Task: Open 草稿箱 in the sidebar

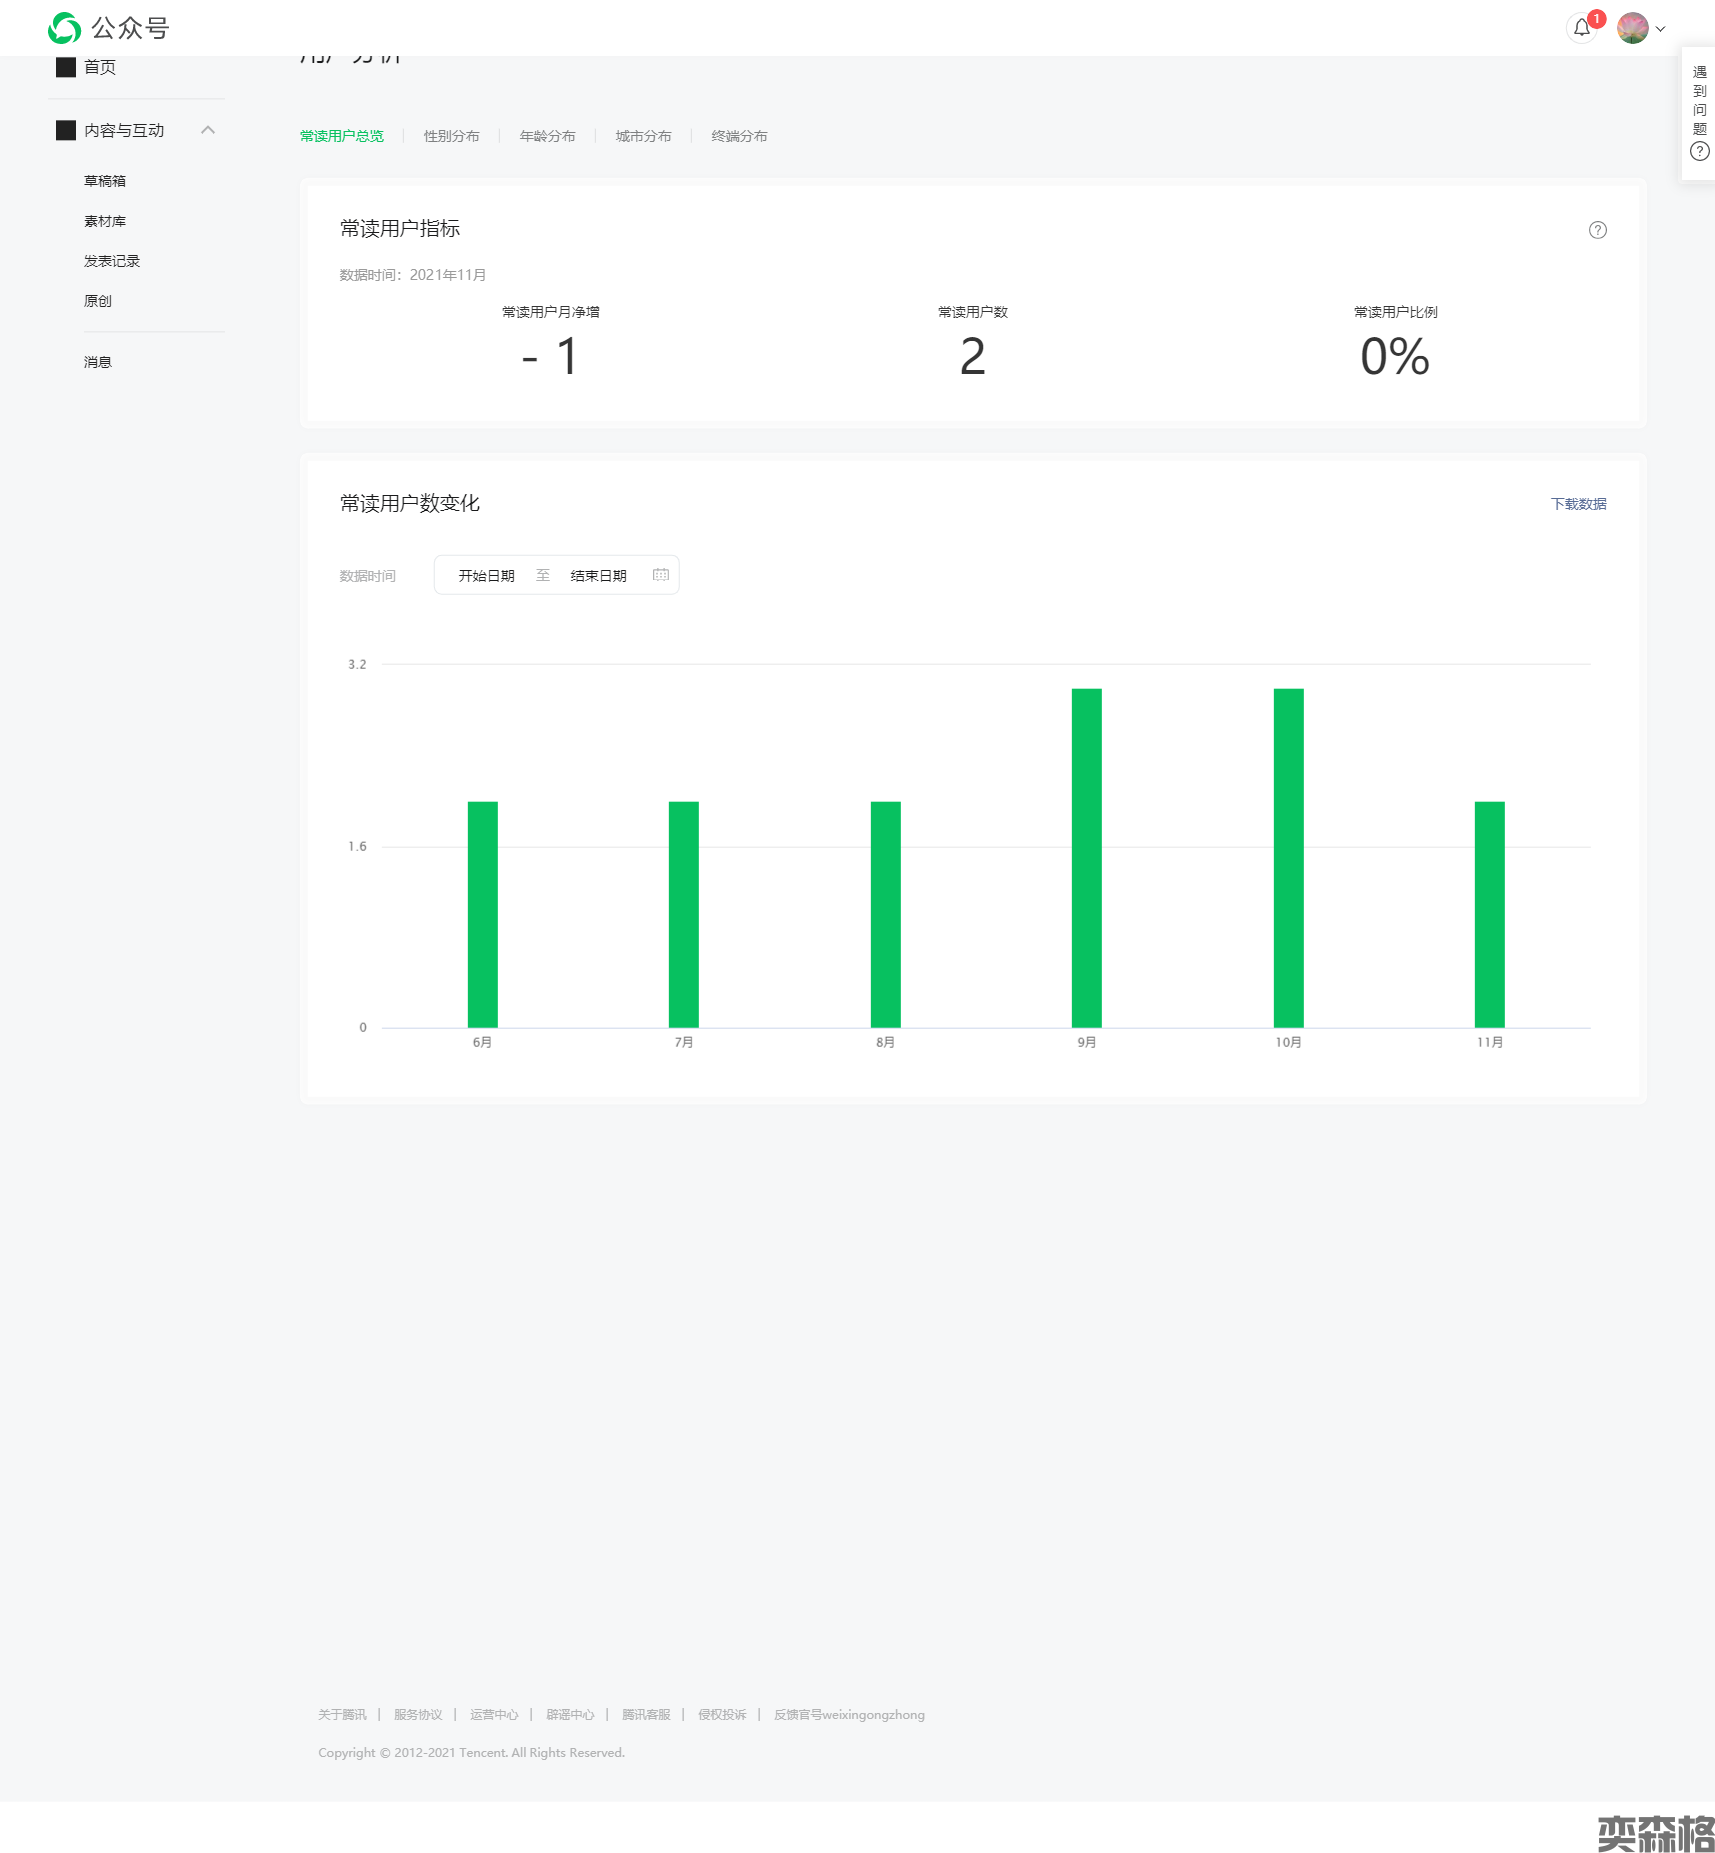Action: click(105, 181)
